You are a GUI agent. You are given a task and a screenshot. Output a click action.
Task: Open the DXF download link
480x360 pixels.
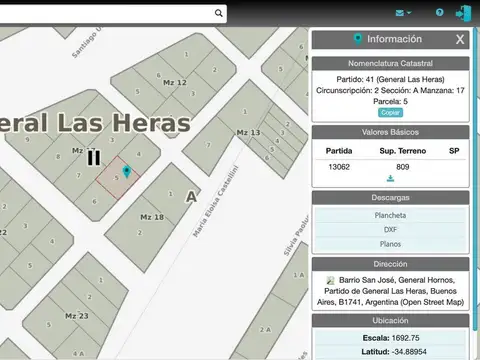(390, 230)
